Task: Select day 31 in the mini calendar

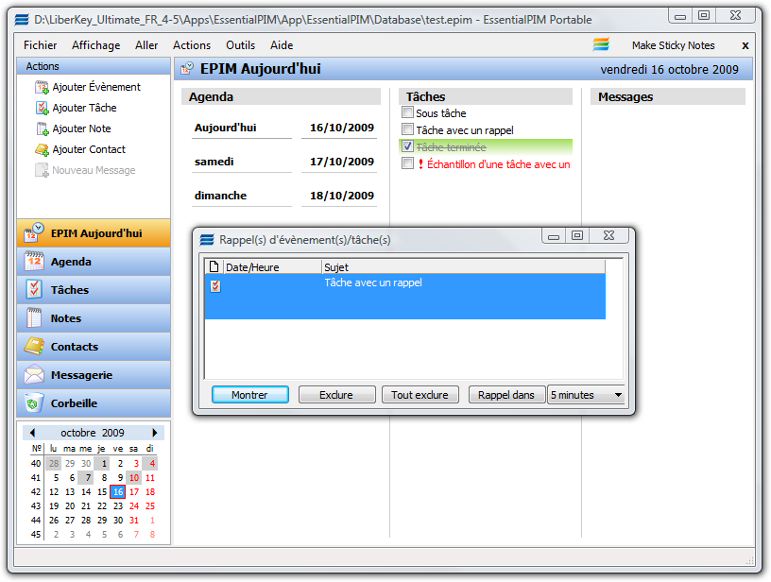Action: [x=134, y=520]
